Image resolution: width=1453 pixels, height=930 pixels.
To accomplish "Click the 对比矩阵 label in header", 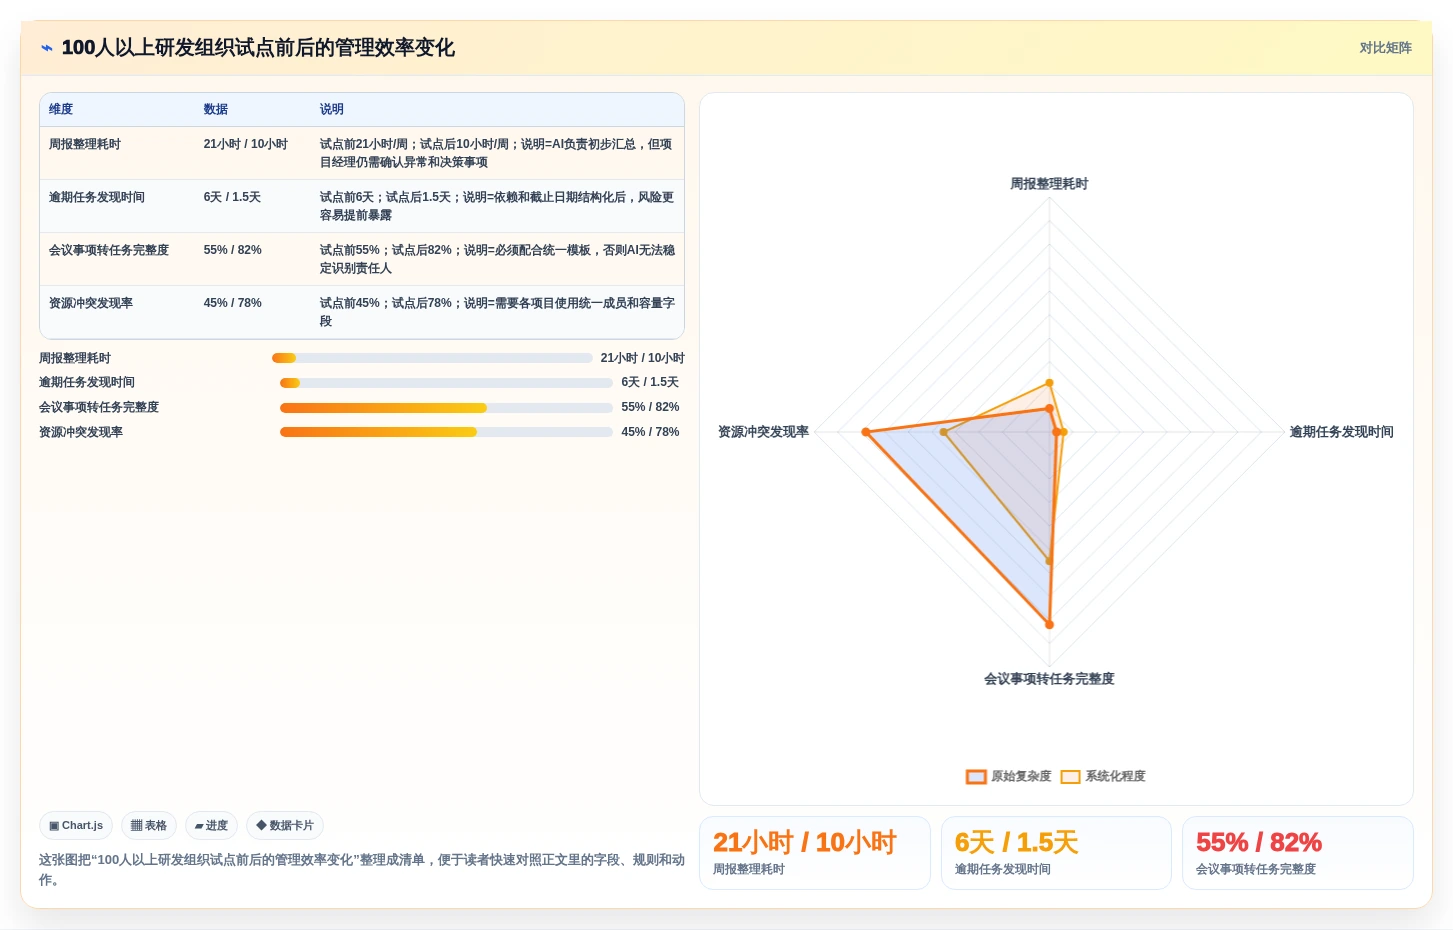I will (x=1385, y=48).
